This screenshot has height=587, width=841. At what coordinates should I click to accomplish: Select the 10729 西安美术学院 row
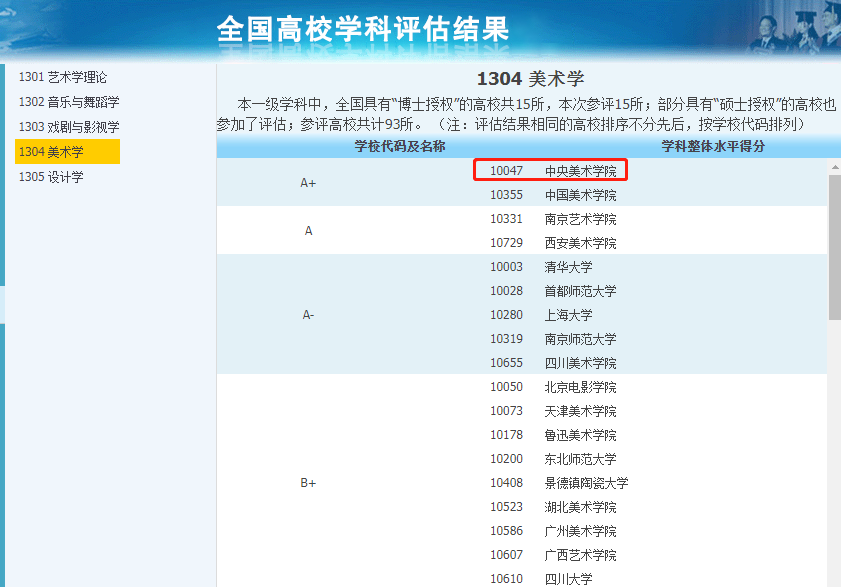[553, 243]
